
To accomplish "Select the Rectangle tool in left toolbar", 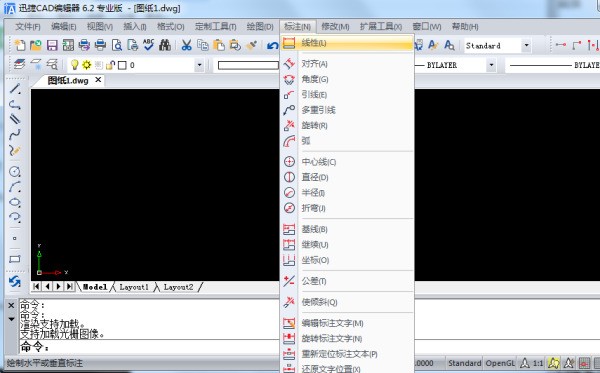I will [15, 259].
